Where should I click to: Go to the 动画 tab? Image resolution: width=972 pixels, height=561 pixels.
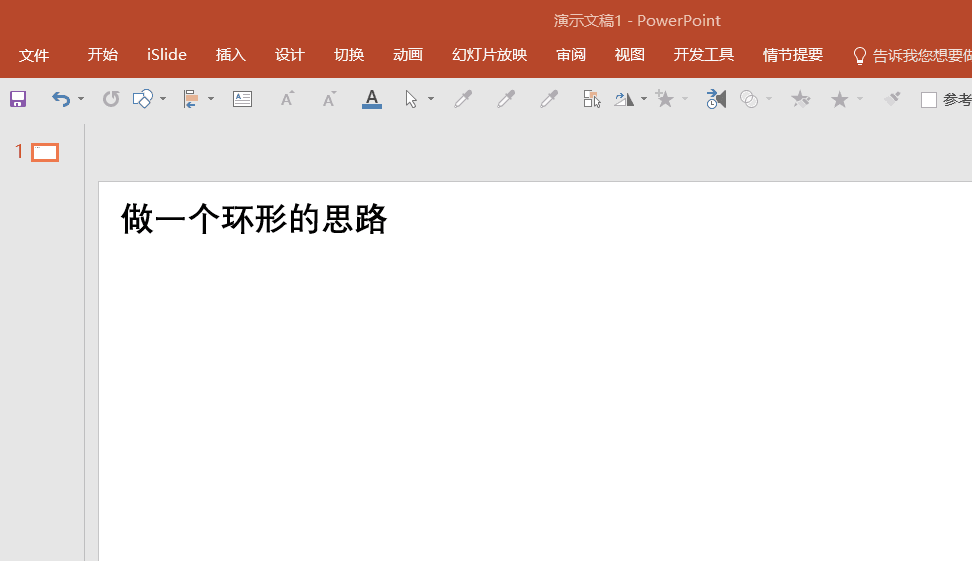(x=408, y=55)
